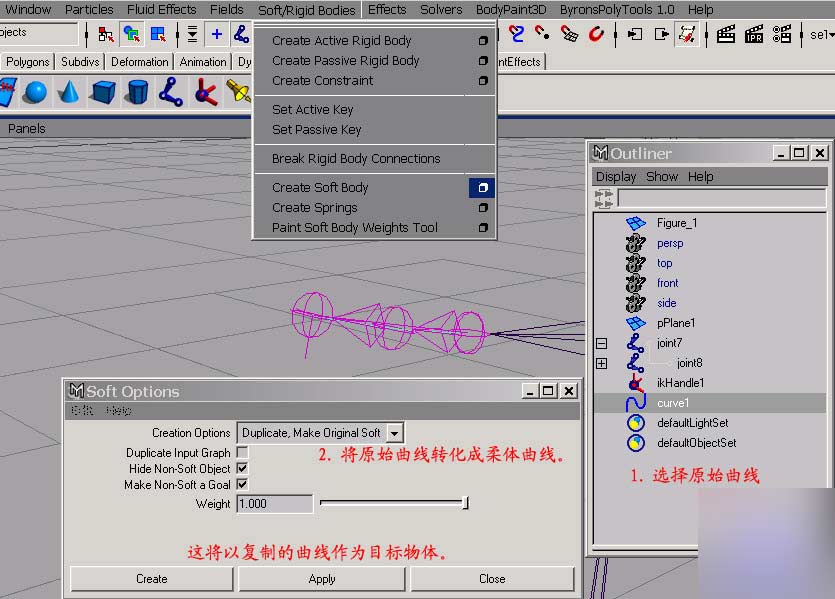Switch to the Polygons shelf tab

(x=27, y=61)
